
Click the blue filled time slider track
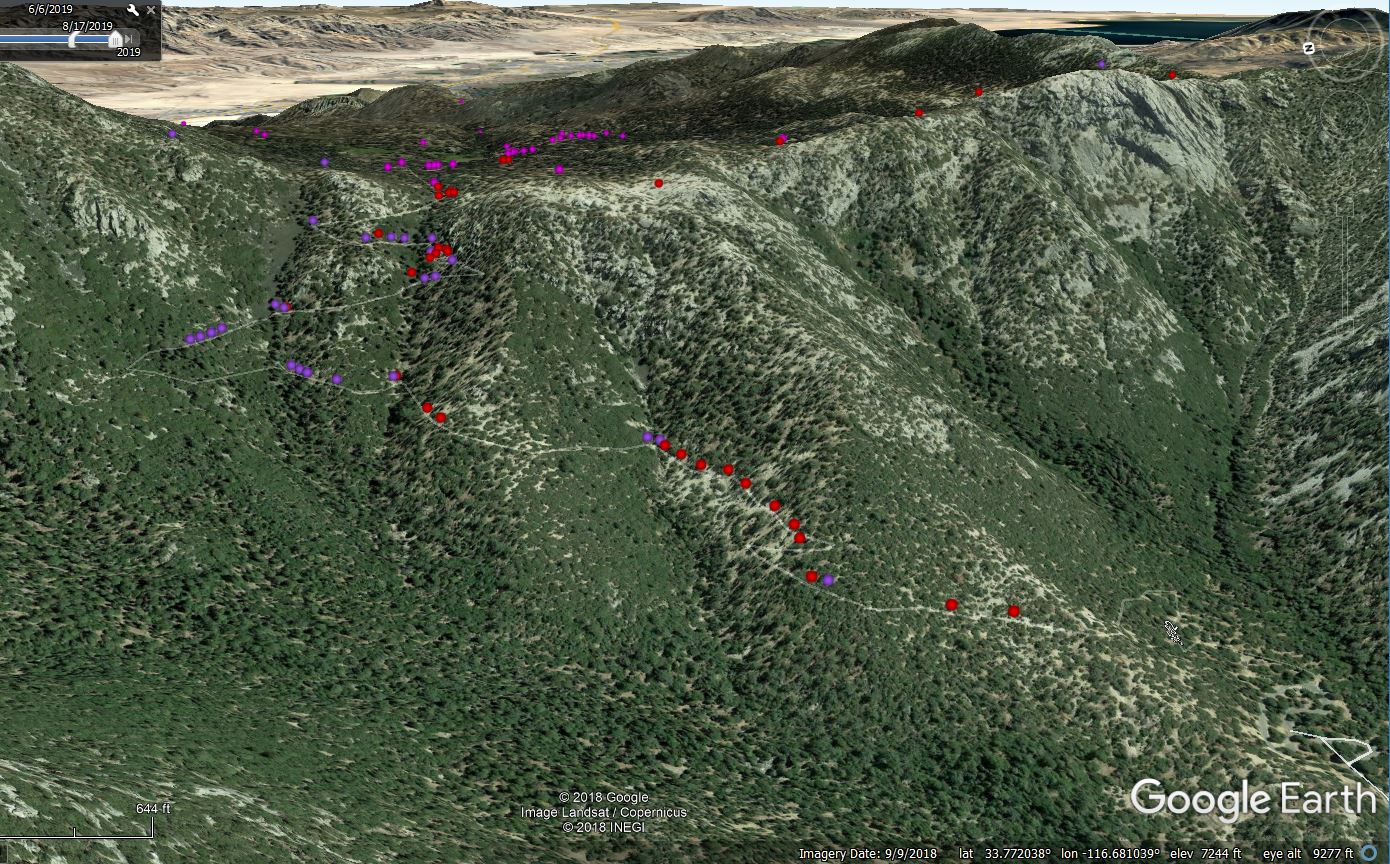tap(35, 39)
